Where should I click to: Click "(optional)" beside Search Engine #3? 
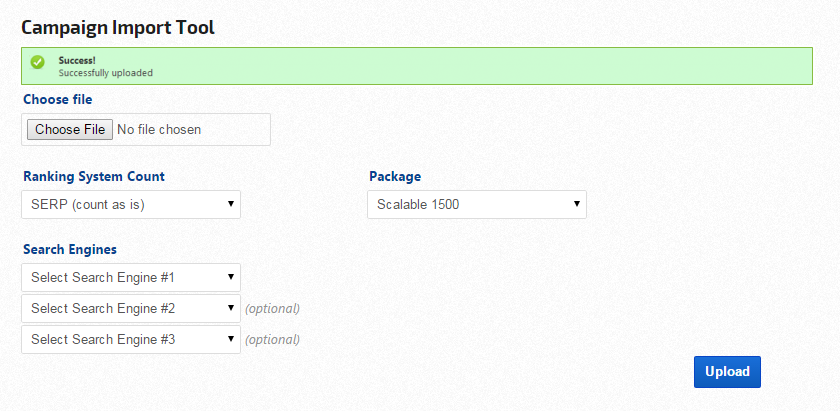pos(272,340)
